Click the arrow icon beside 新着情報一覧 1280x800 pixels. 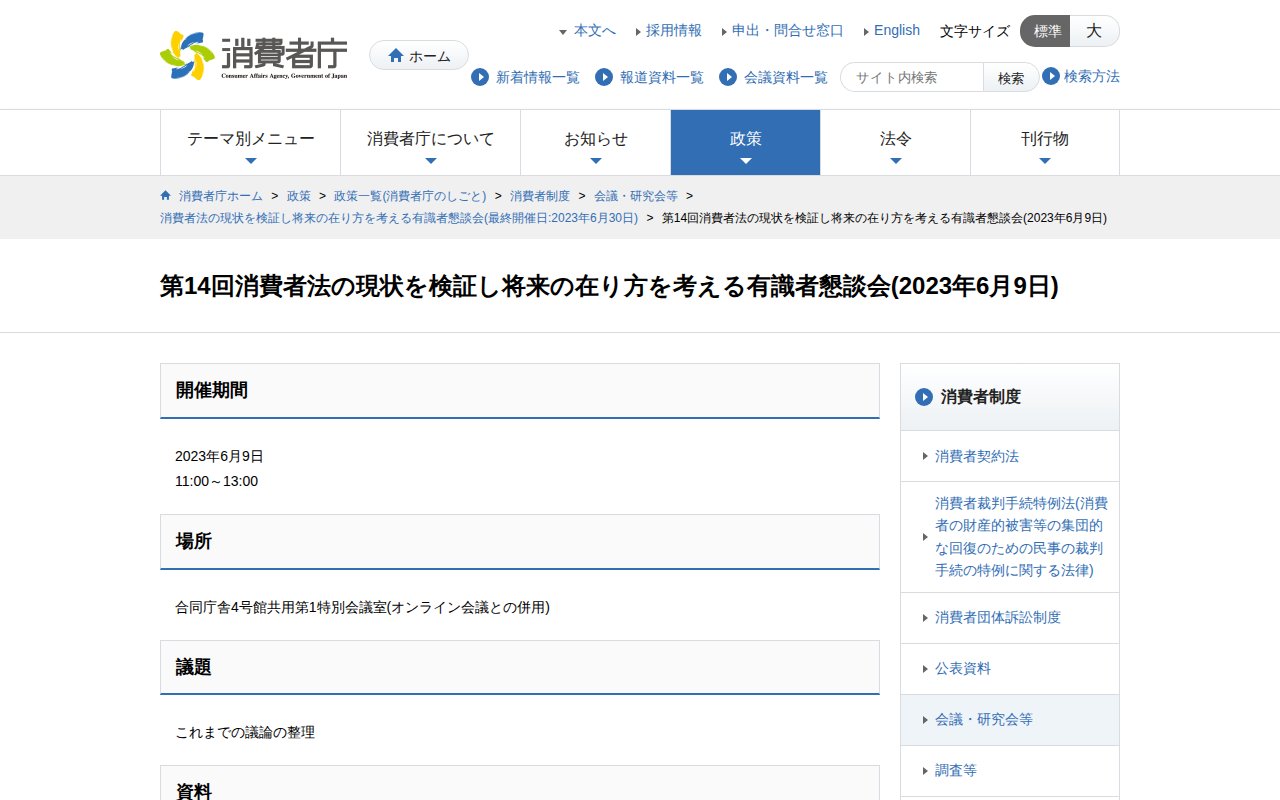pyautogui.click(x=480, y=77)
